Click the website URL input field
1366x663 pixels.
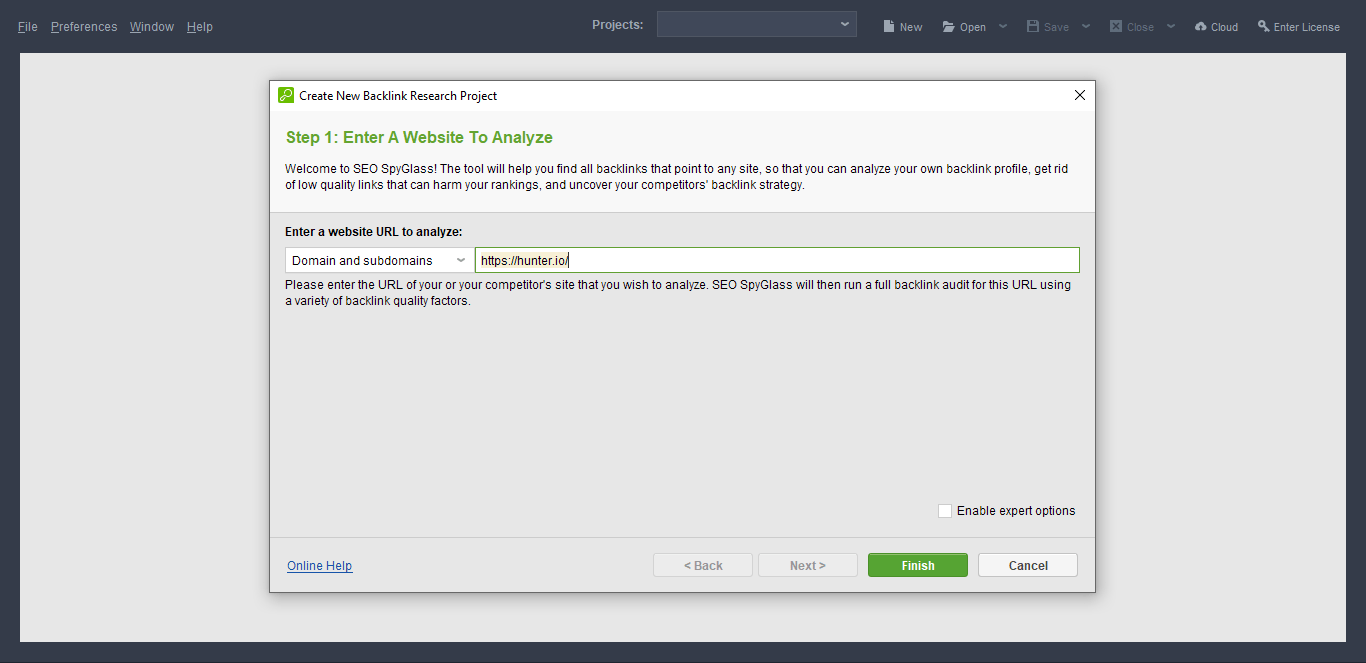pyautogui.click(x=777, y=260)
